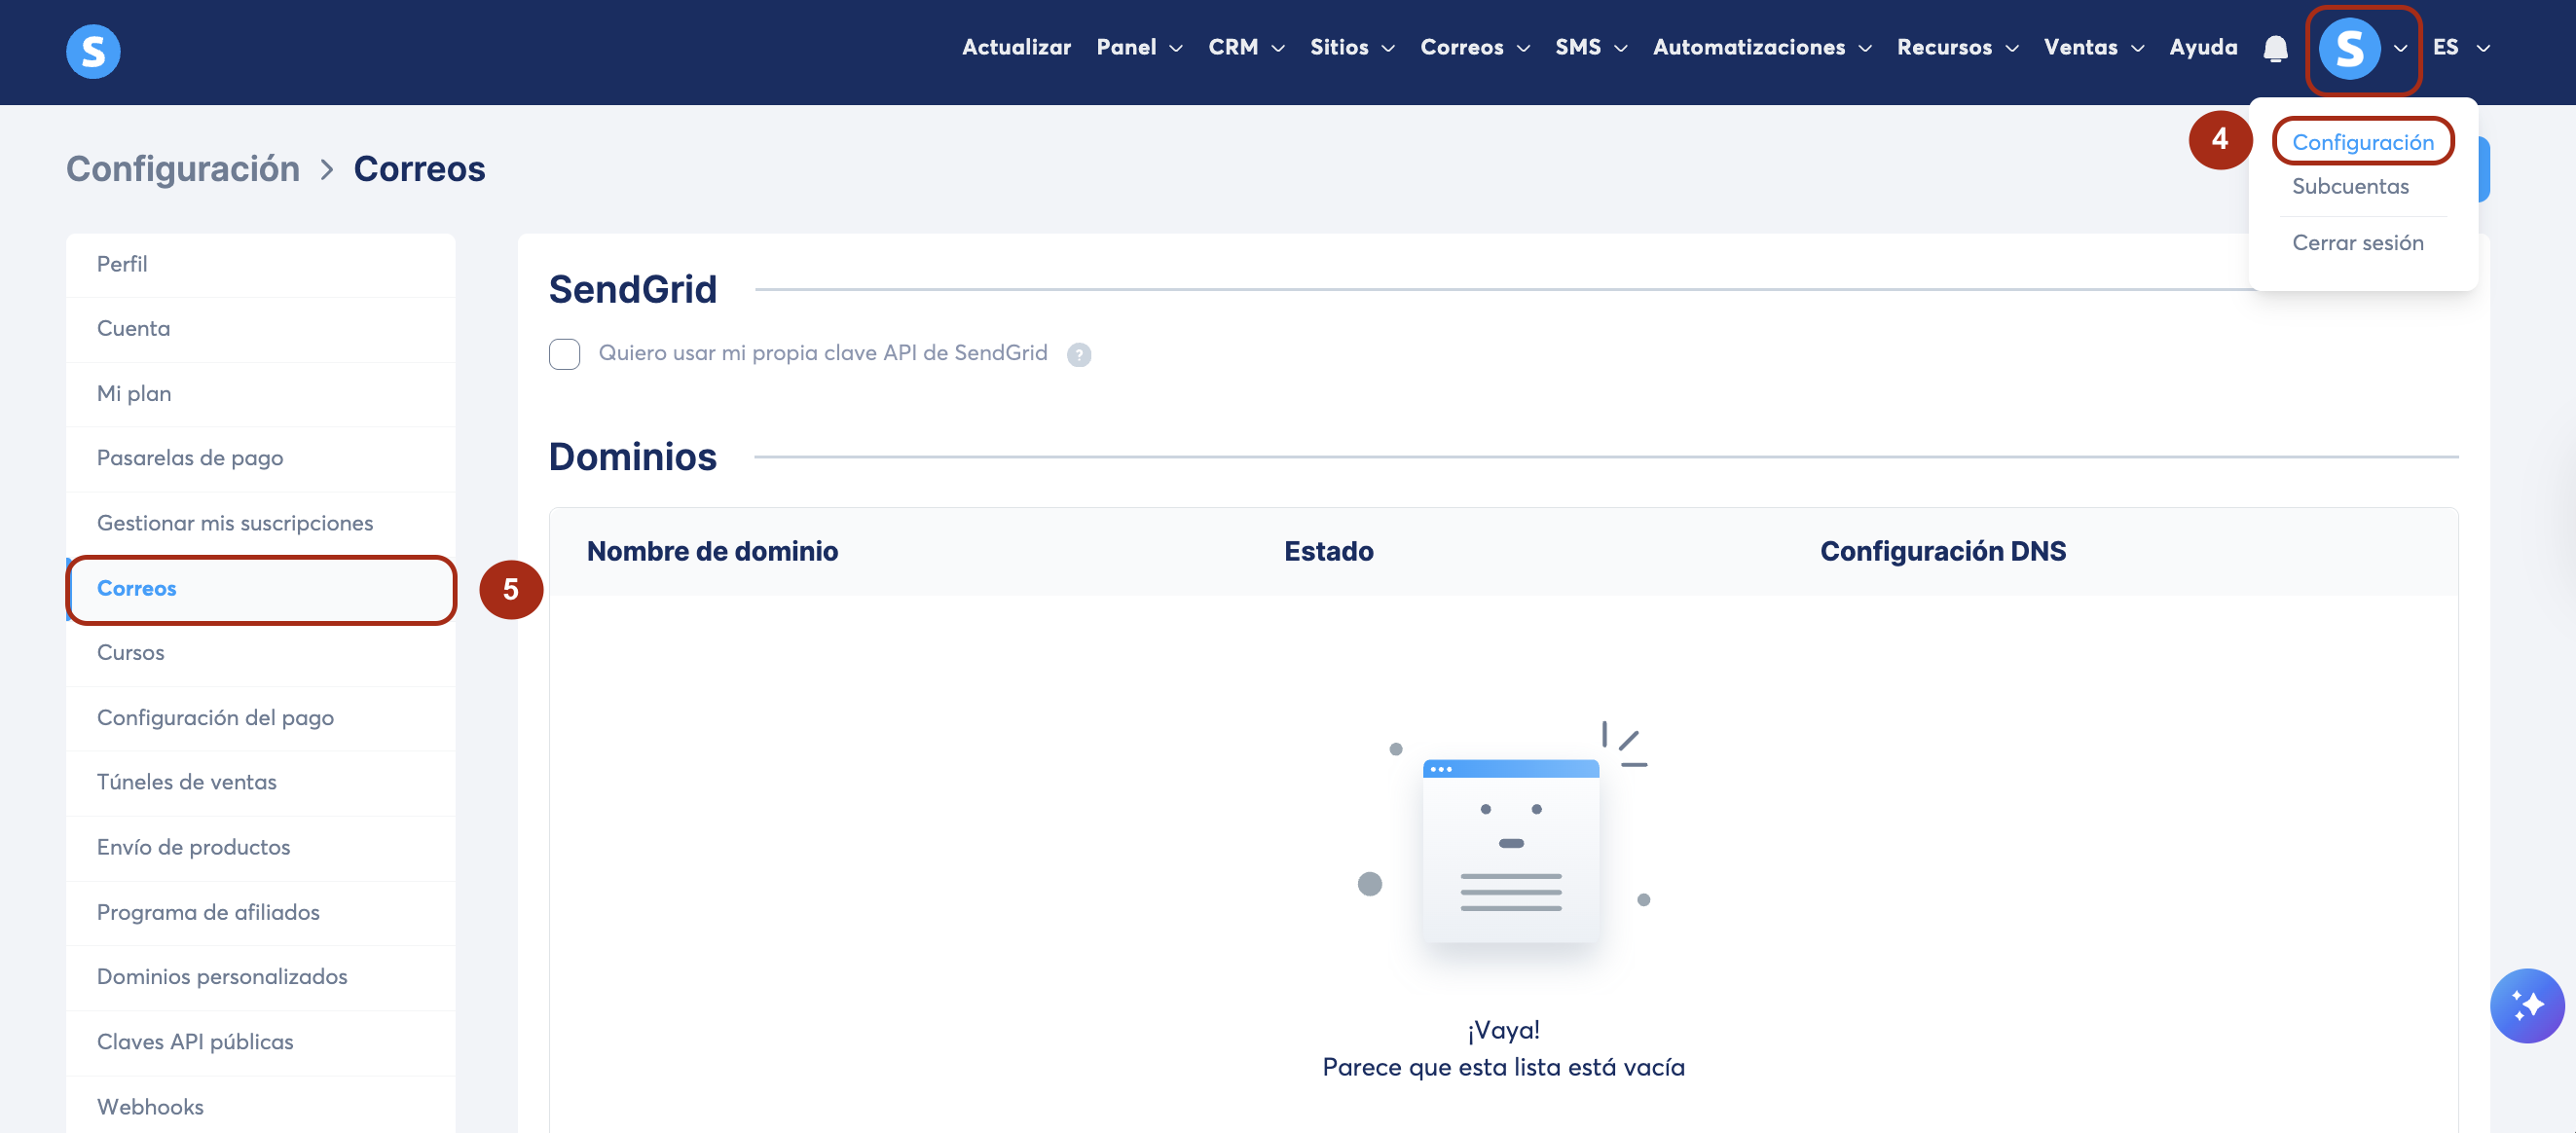Click the breadcrumb chevron separator
The height and width of the screenshot is (1133, 2576).
click(x=326, y=170)
